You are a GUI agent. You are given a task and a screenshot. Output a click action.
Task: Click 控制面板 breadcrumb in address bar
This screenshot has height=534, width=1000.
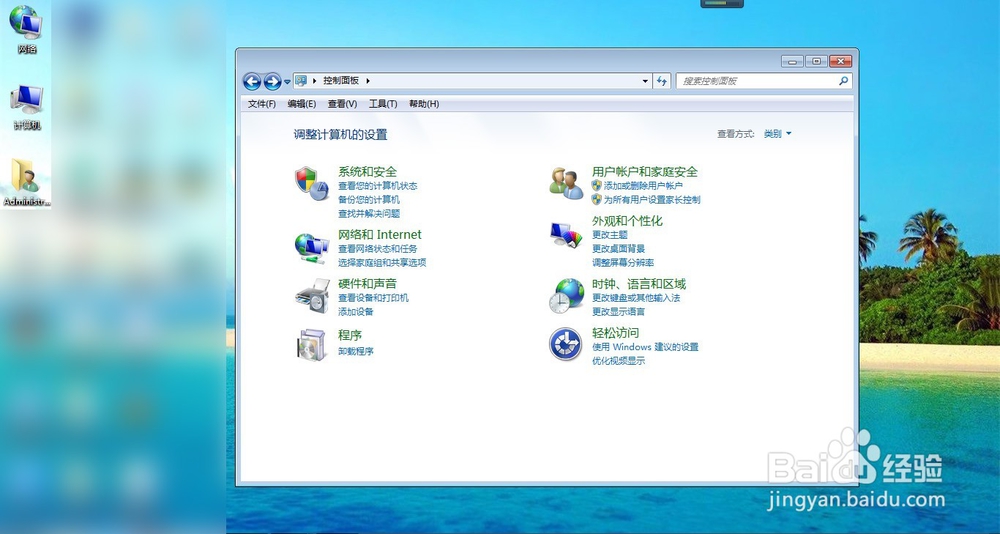341,81
